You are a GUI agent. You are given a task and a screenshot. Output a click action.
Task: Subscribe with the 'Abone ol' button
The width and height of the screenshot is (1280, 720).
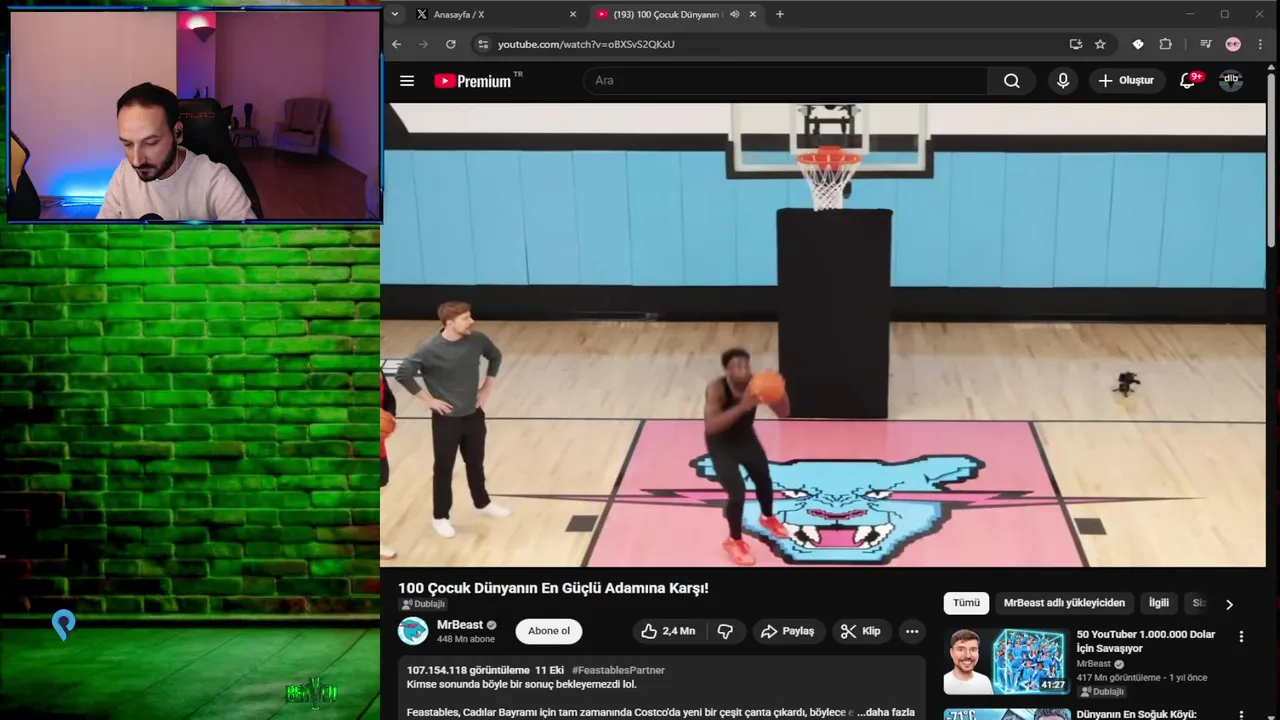[x=549, y=631]
